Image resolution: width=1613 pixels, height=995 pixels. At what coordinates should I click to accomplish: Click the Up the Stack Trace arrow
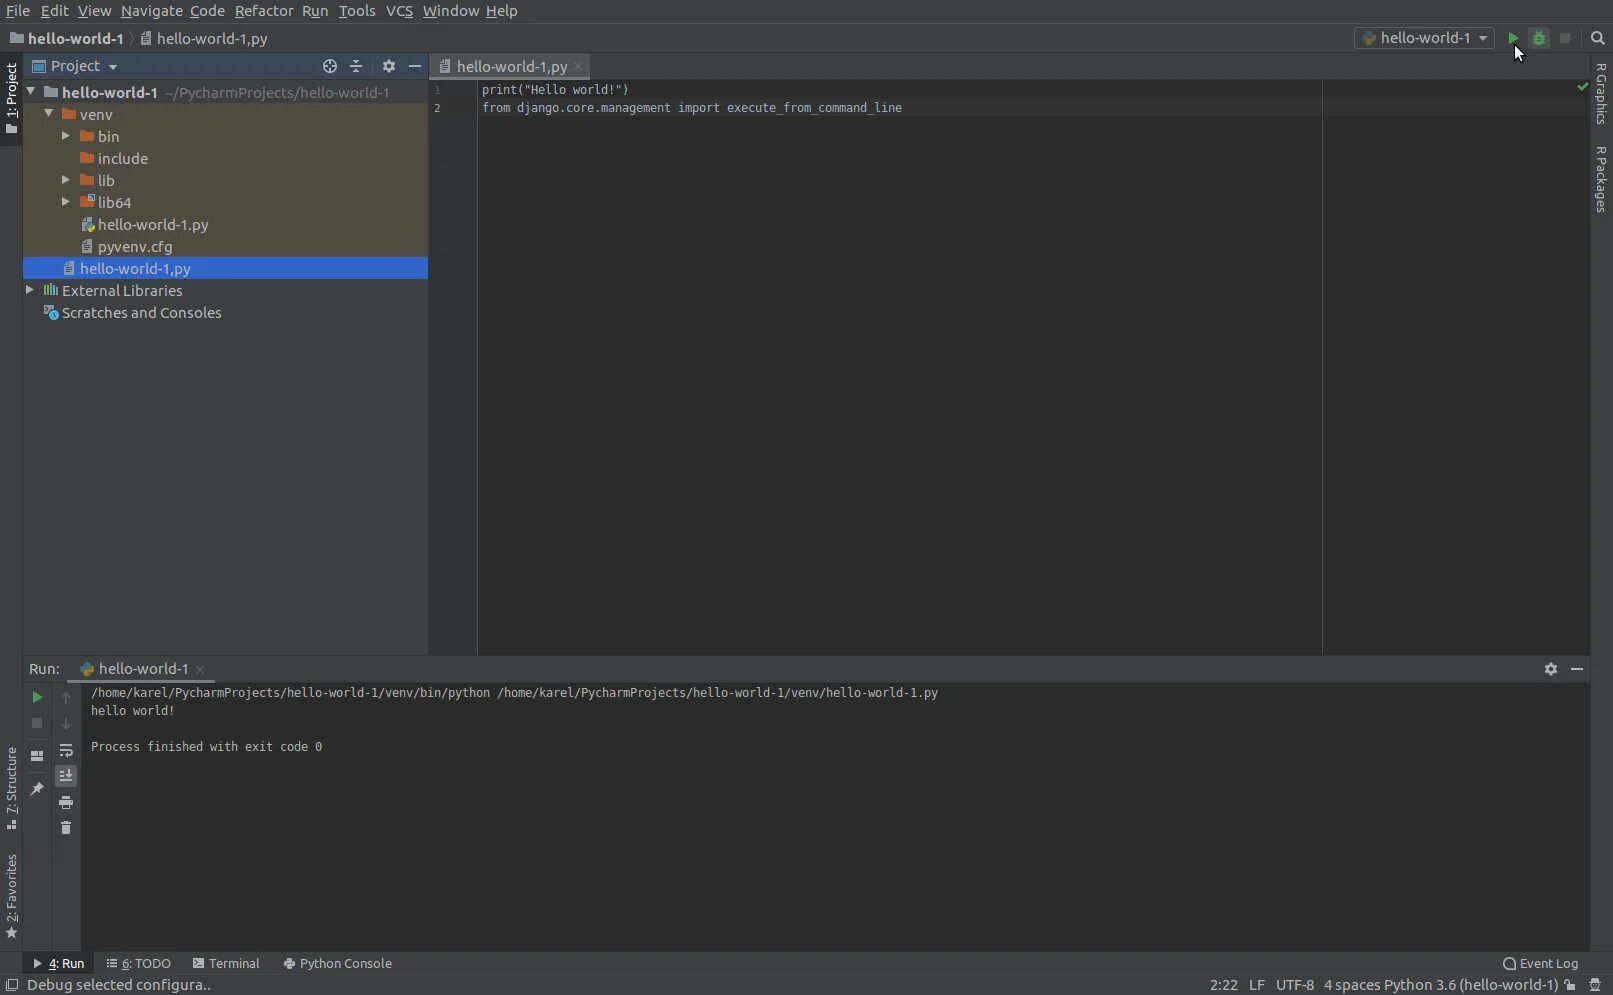tap(66, 698)
